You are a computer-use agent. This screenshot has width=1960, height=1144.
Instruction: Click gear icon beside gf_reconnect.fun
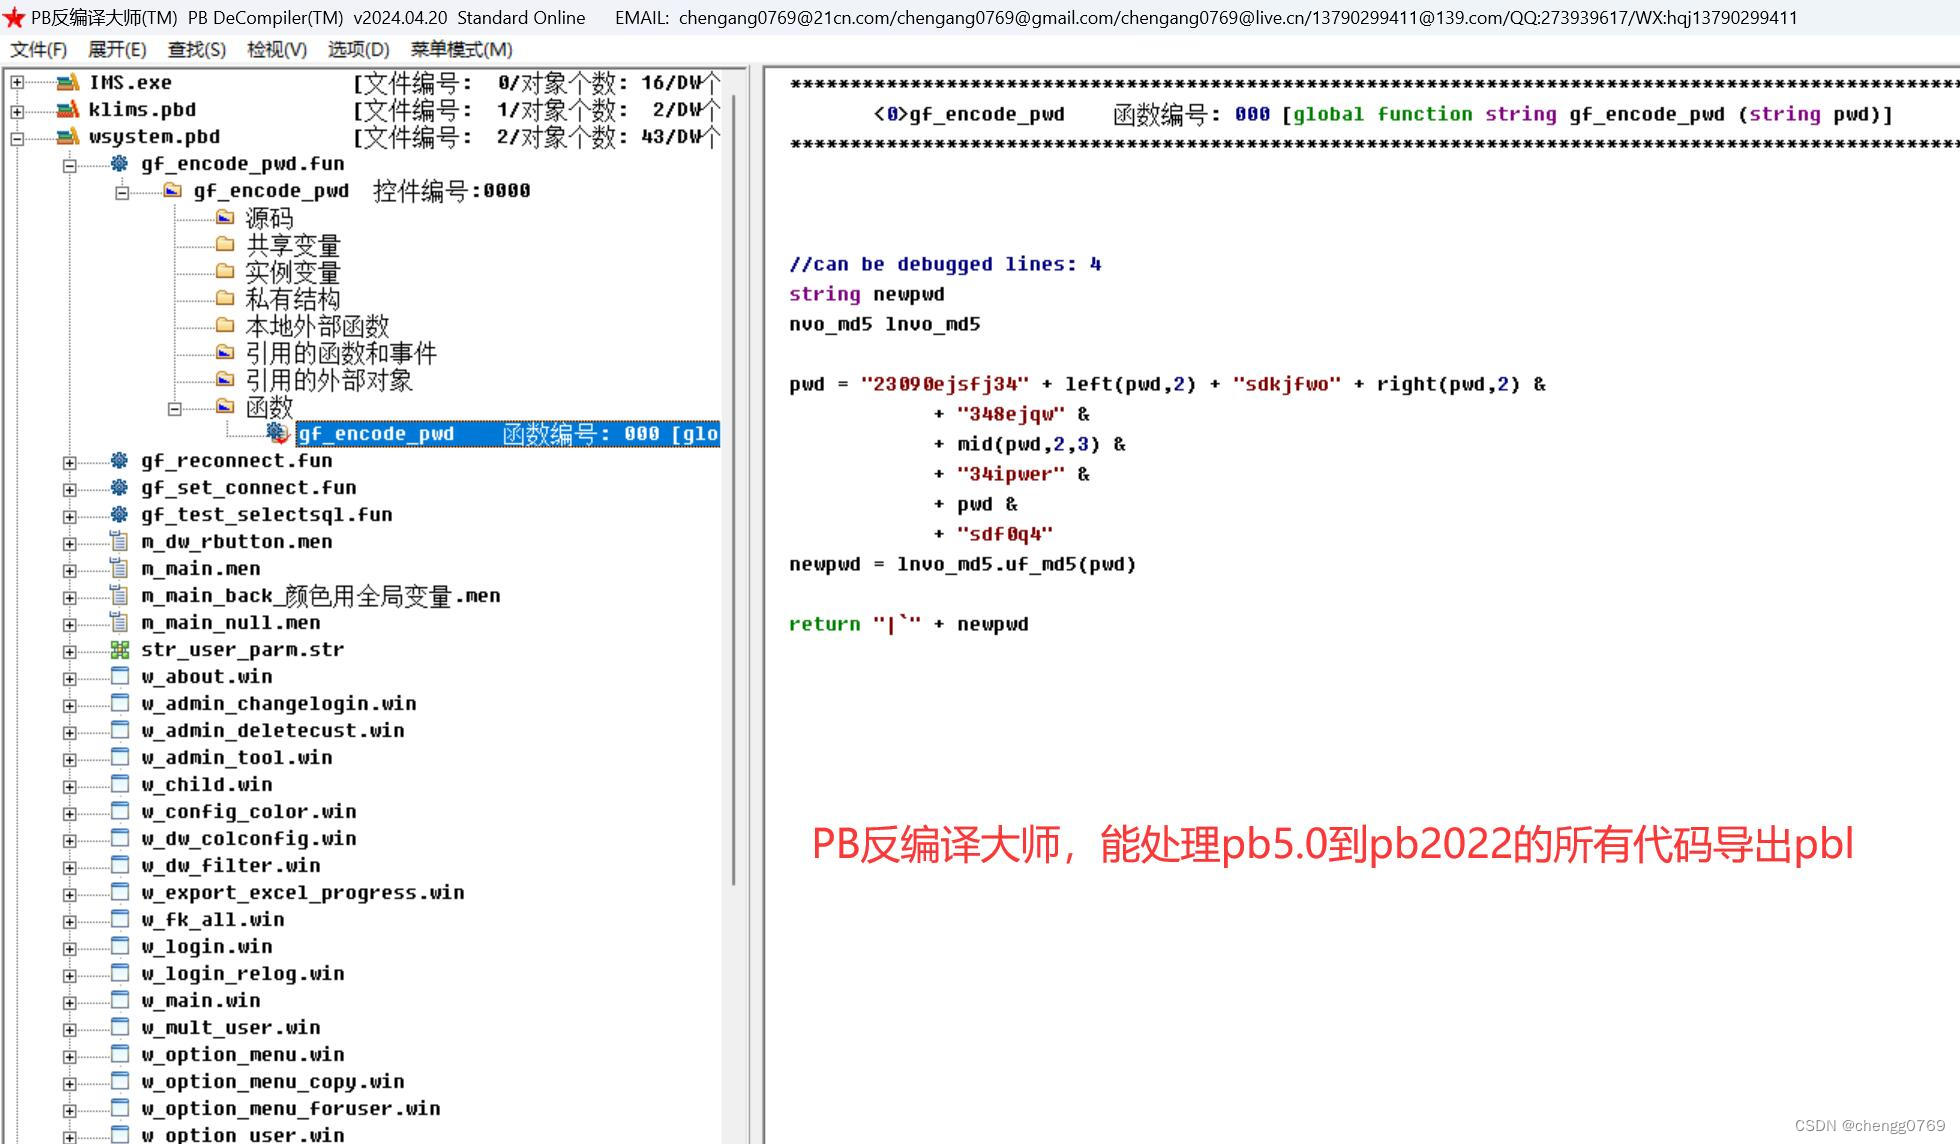(119, 461)
